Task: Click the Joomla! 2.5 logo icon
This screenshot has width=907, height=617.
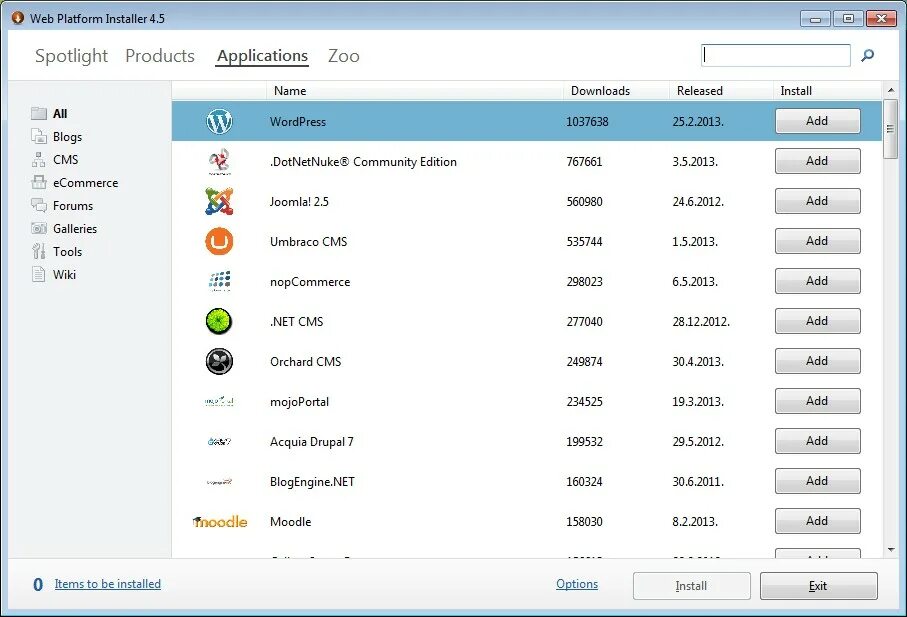Action: coord(219,201)
